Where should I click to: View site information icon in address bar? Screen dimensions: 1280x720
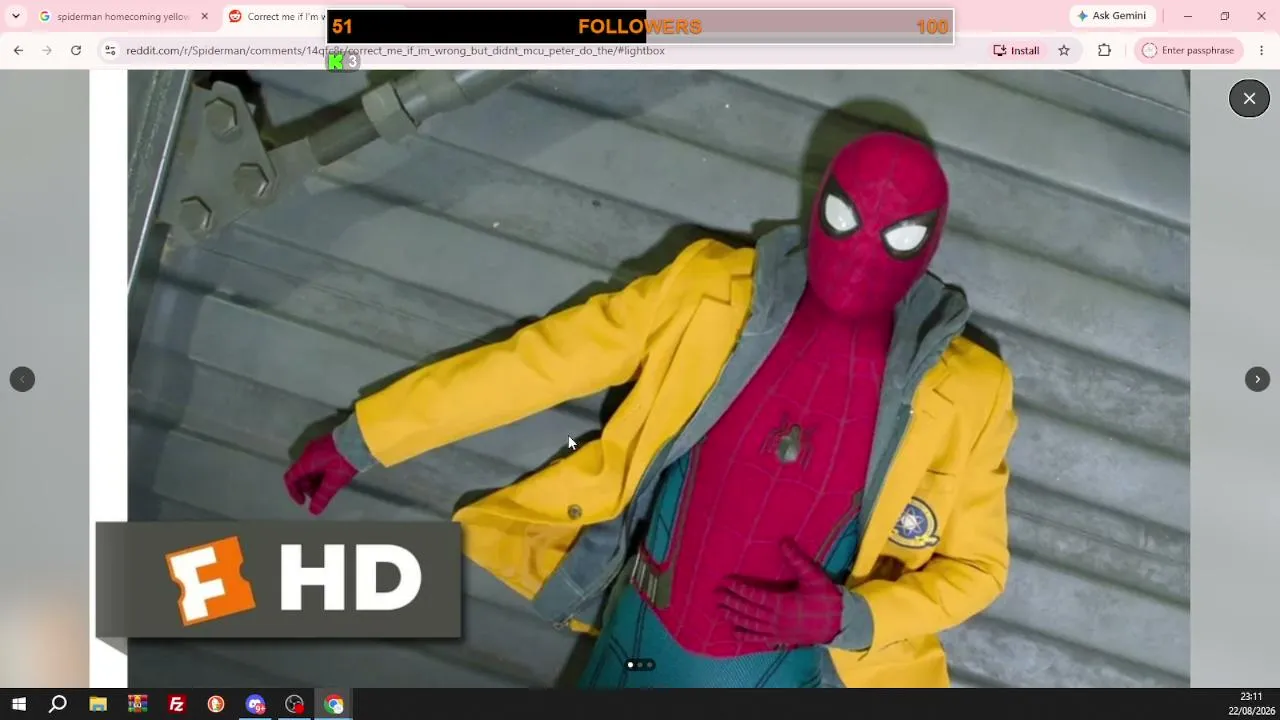click(110, 50)
